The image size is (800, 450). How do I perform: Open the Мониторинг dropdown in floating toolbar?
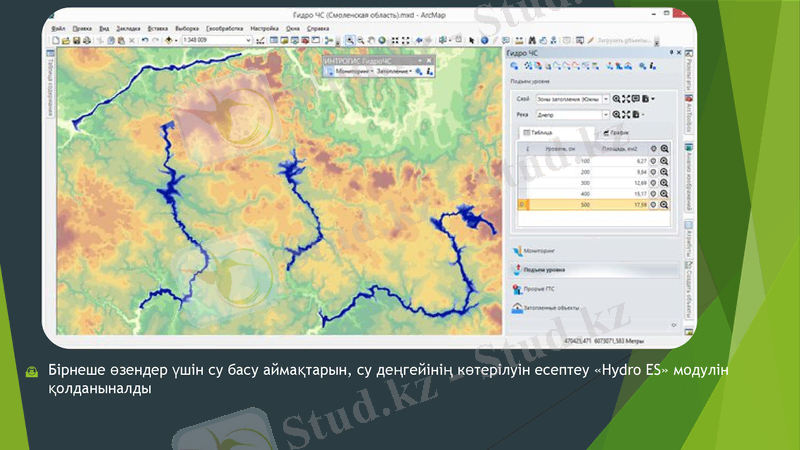355,72
